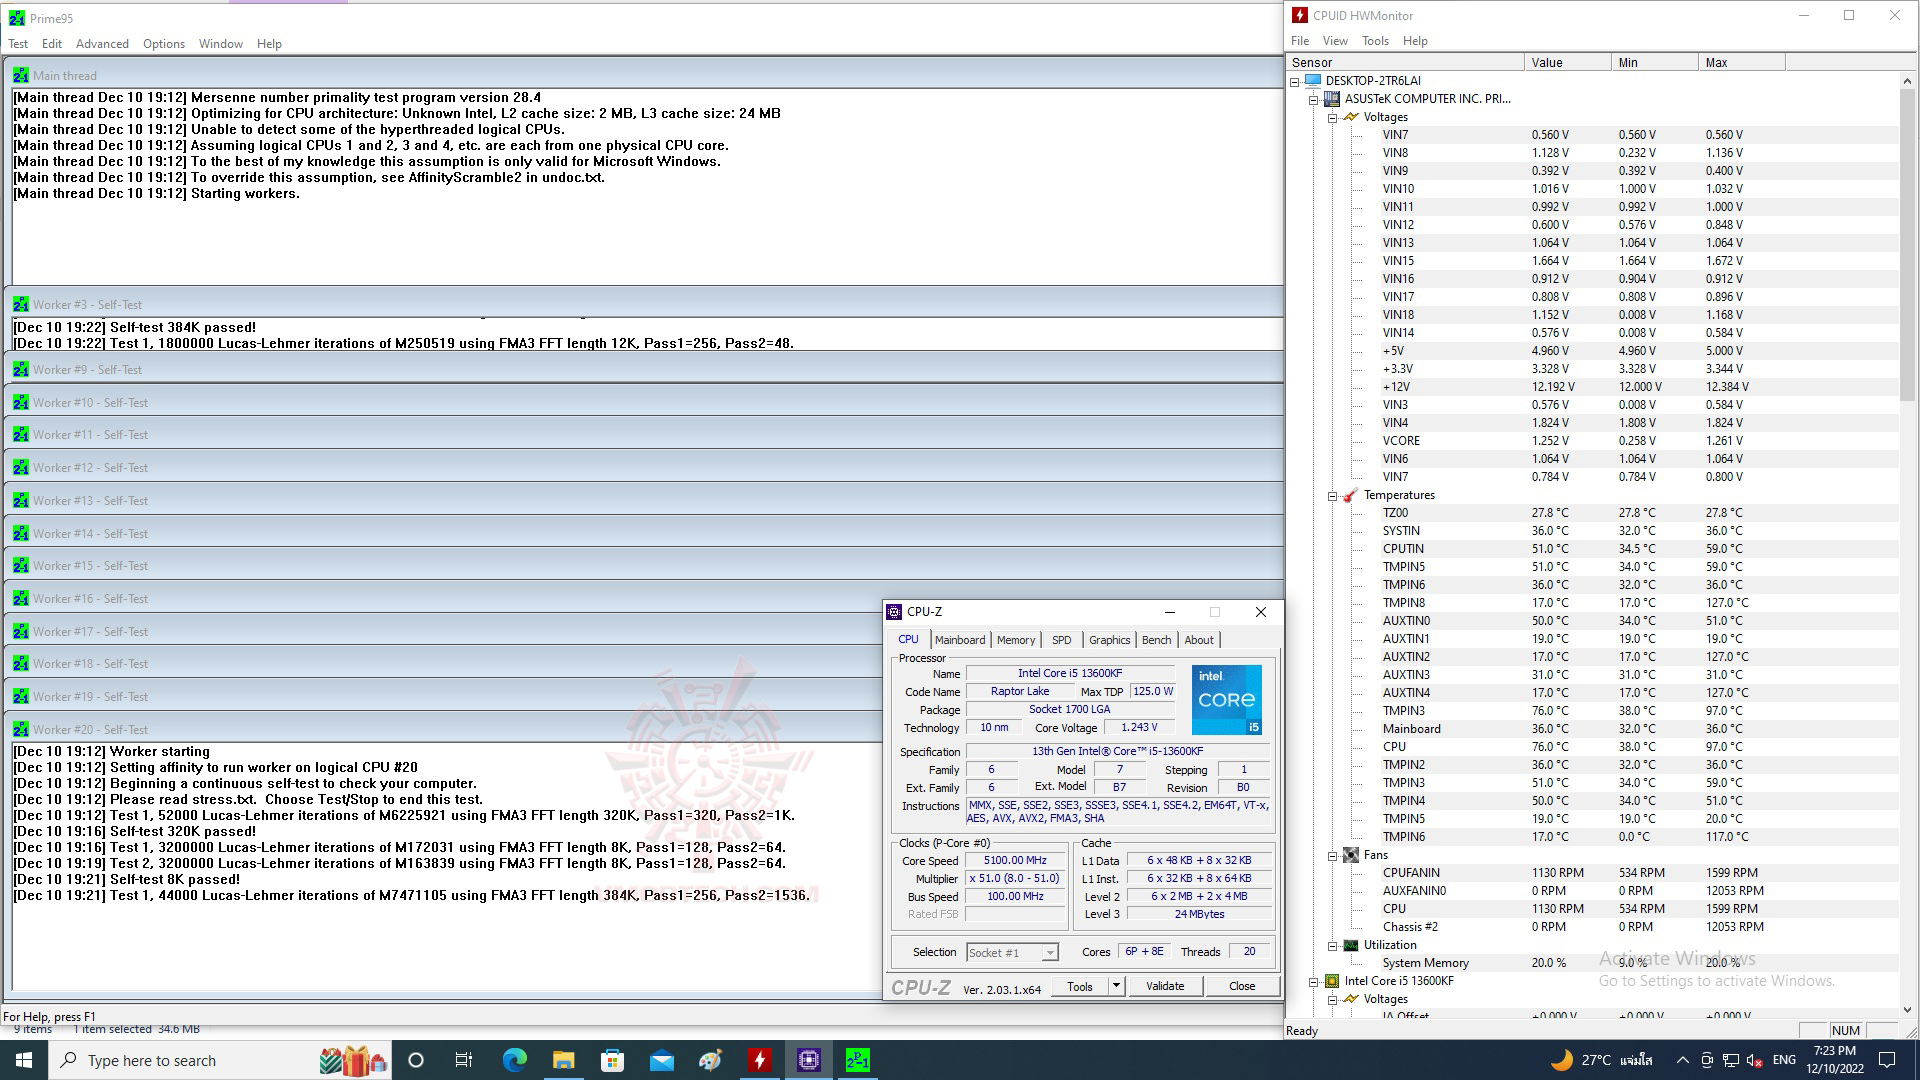Open Microsoft Edge from the taskbar

[515, 1060]
